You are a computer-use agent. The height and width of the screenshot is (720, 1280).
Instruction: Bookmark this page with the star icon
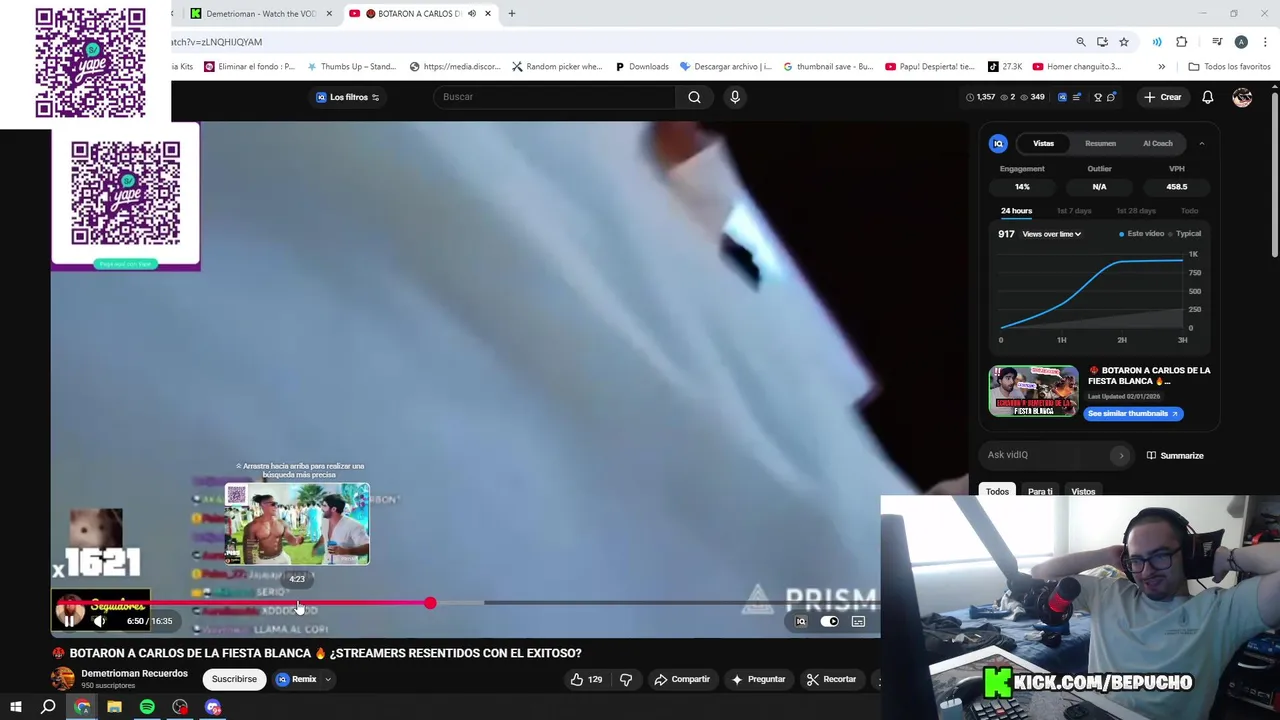(x=1124, y=42)
